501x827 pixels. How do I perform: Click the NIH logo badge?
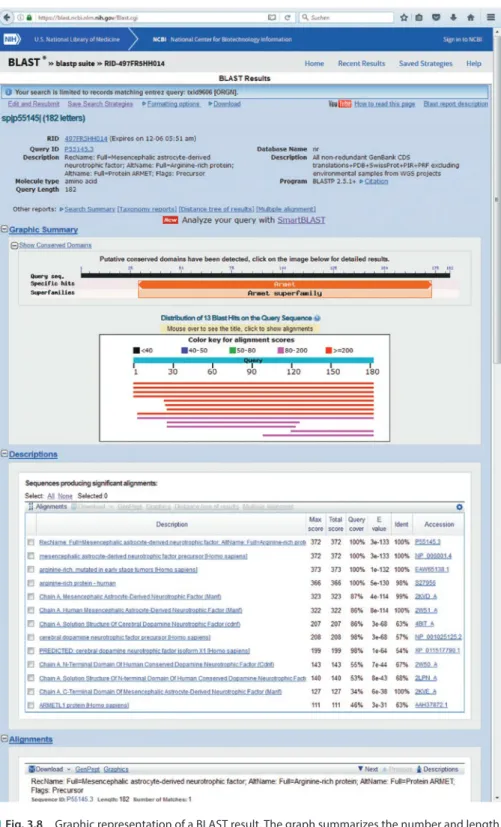(x=11, y=40)
